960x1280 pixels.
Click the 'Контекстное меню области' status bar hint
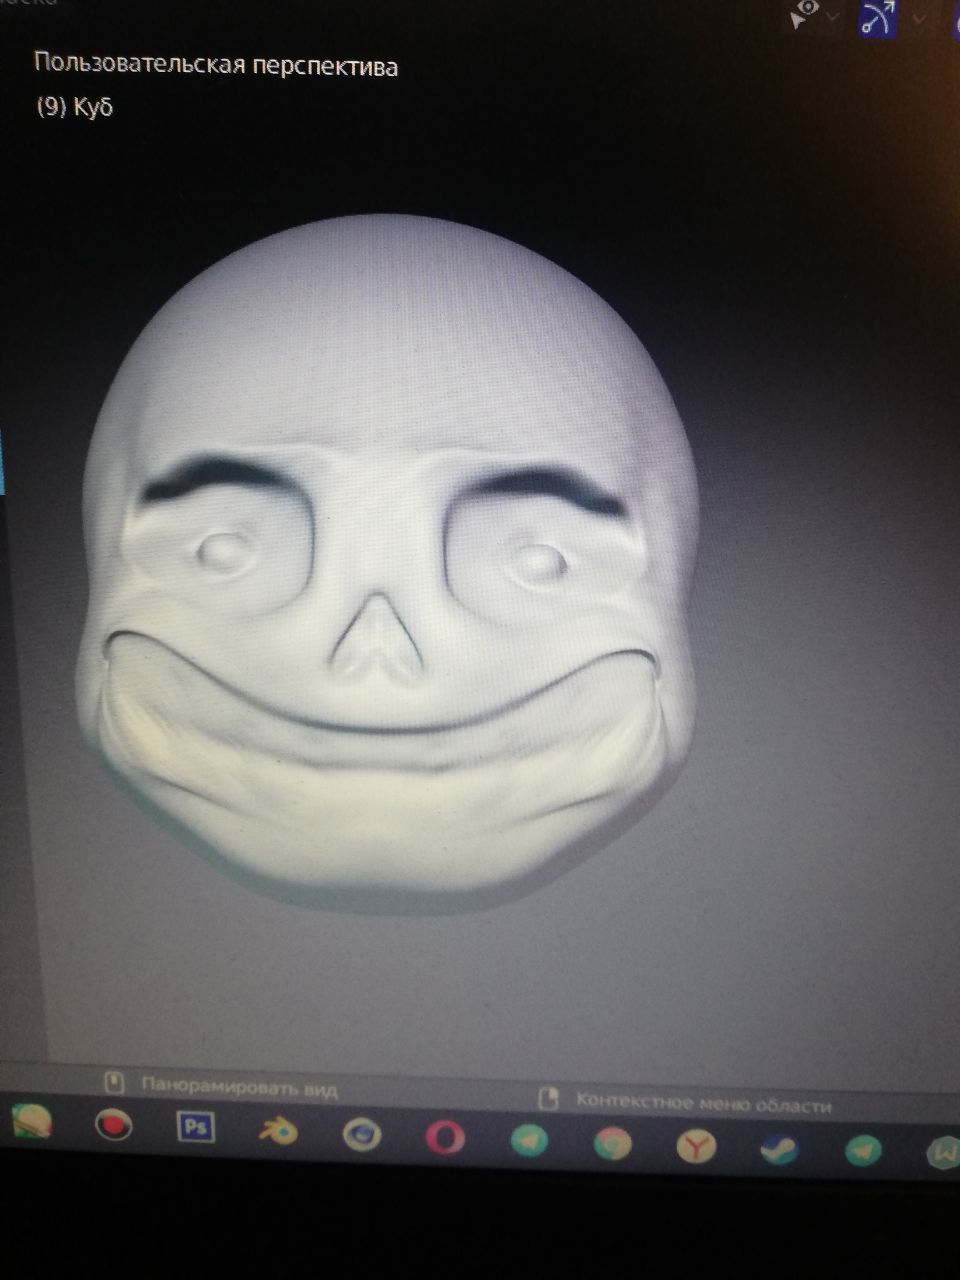coord(703,1104)
